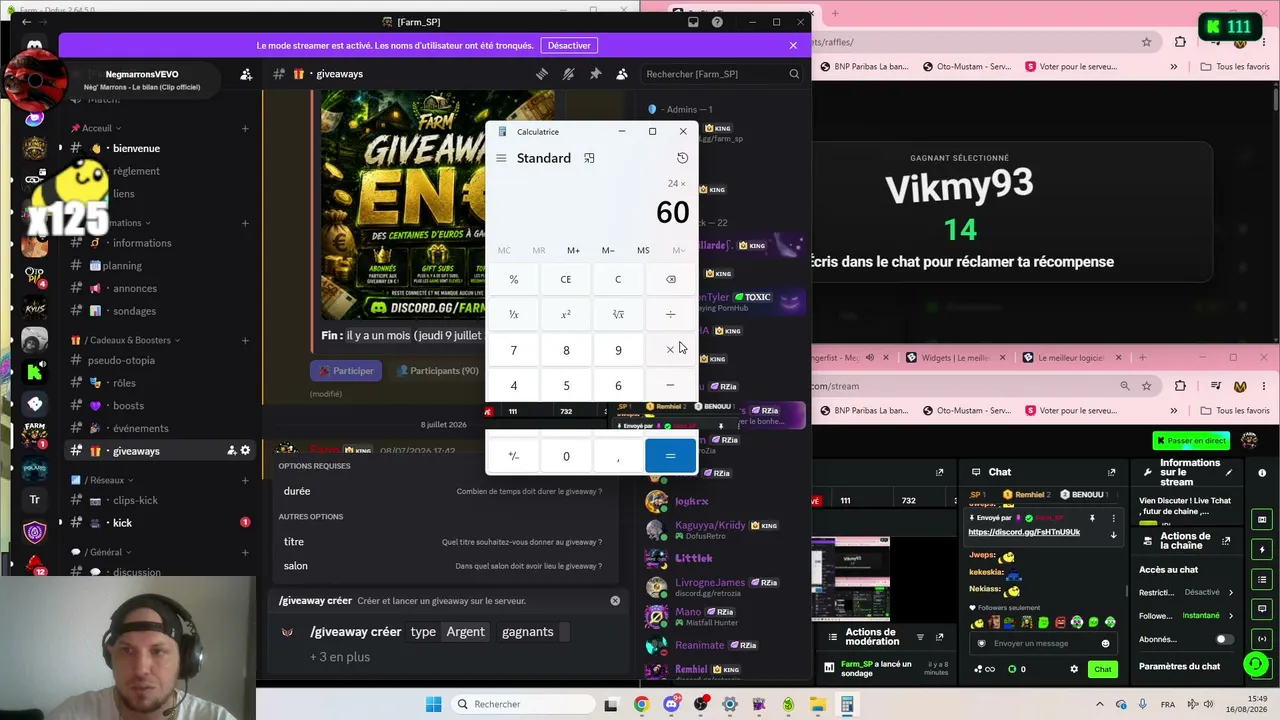Collapse the Acceuil channel category
Viewport: 1280px width, 720px height.
point(96,128)
